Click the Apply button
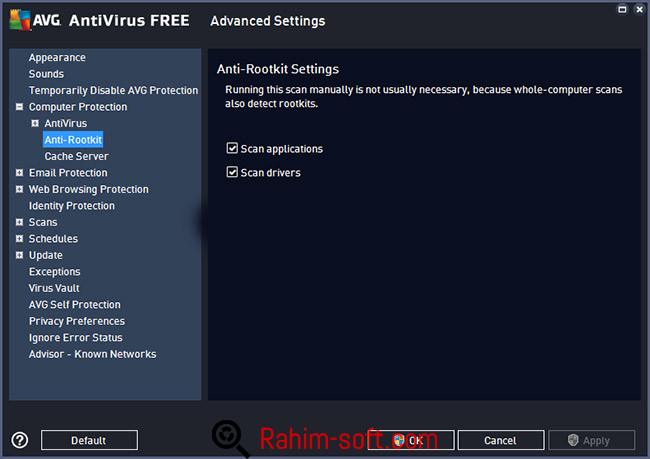The width and height of the screenshot is (650, 459). (592, 440)
